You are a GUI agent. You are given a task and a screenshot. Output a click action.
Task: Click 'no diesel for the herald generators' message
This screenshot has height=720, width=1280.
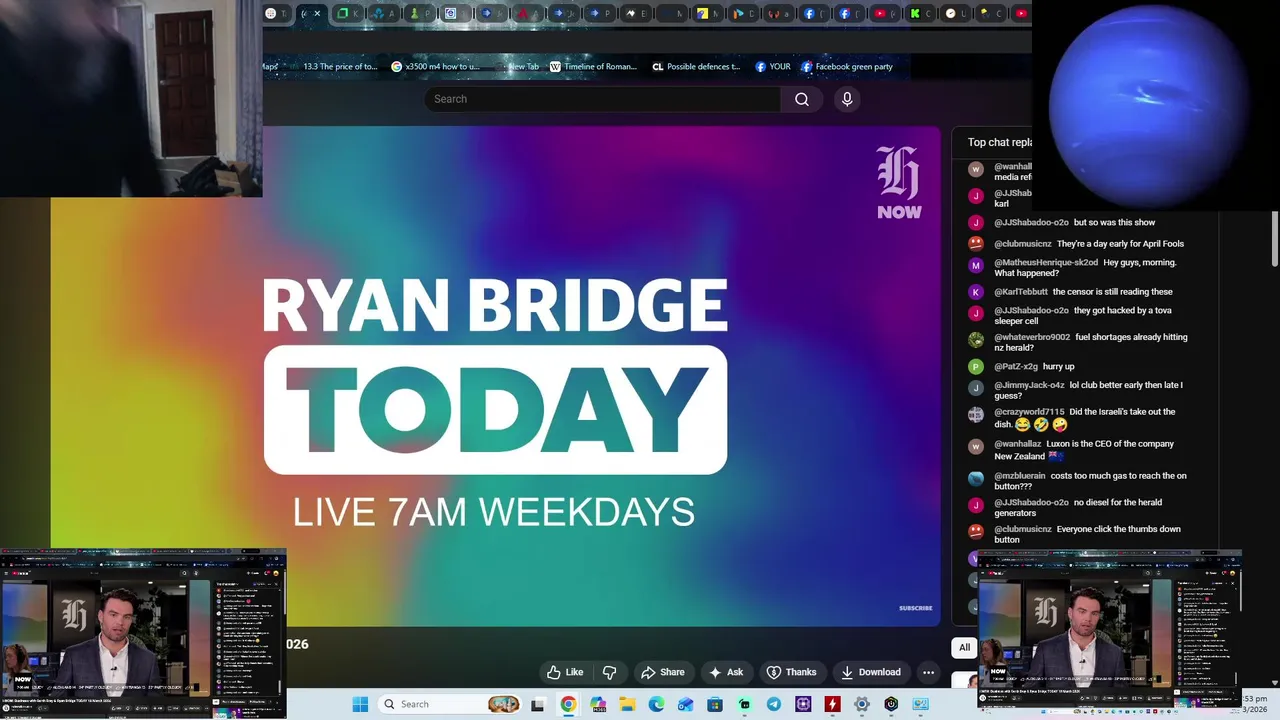1078,507
